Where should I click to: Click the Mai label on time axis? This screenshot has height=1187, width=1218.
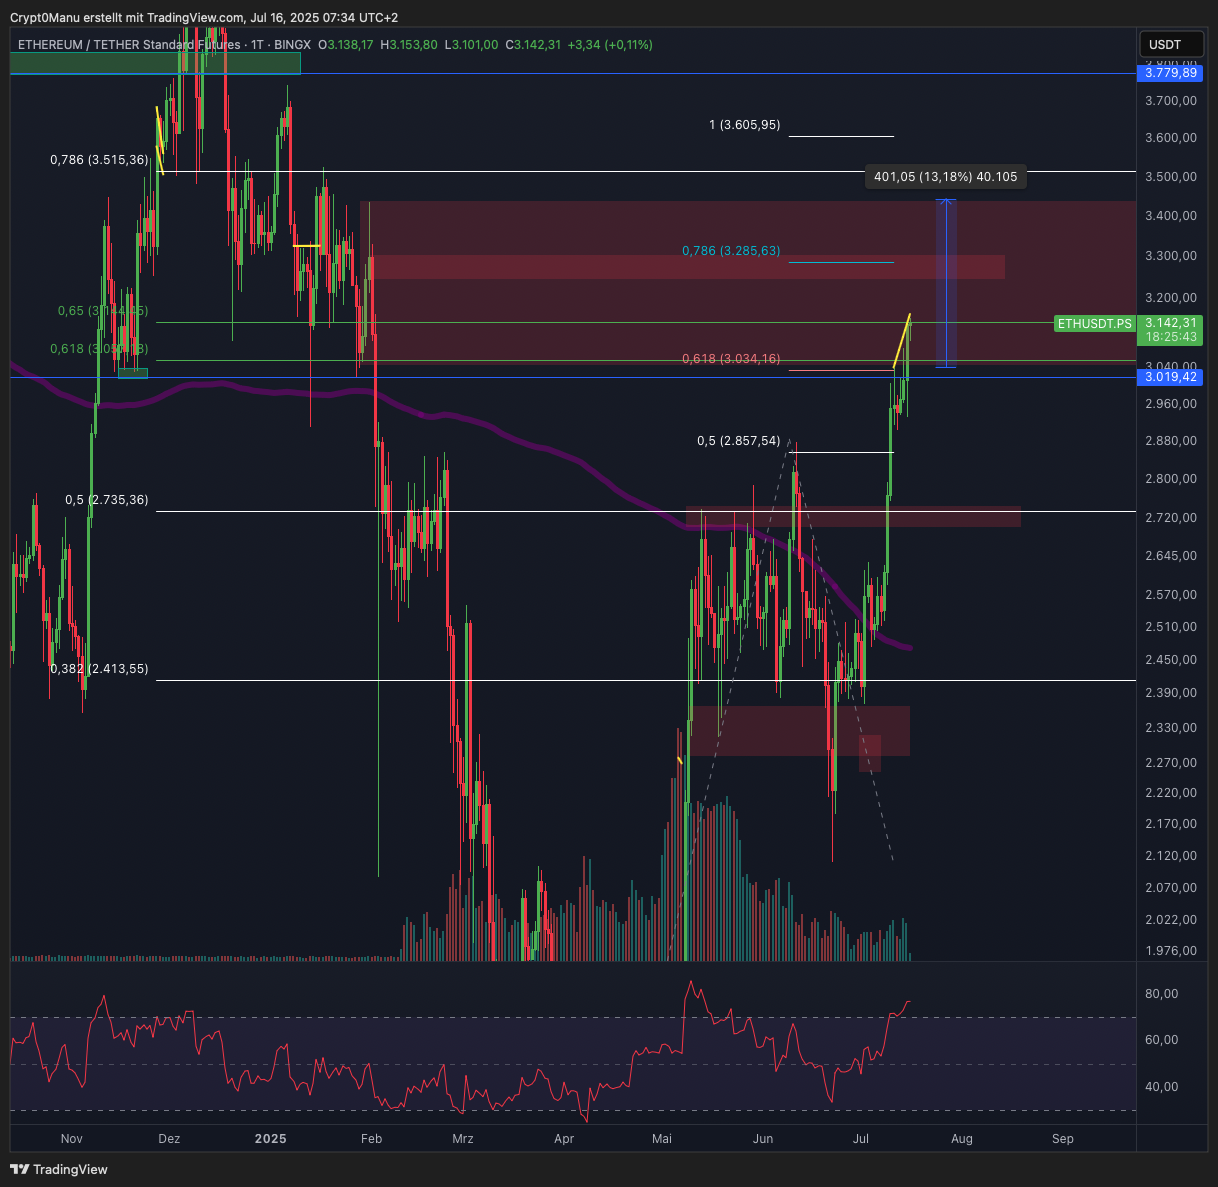662,1138
